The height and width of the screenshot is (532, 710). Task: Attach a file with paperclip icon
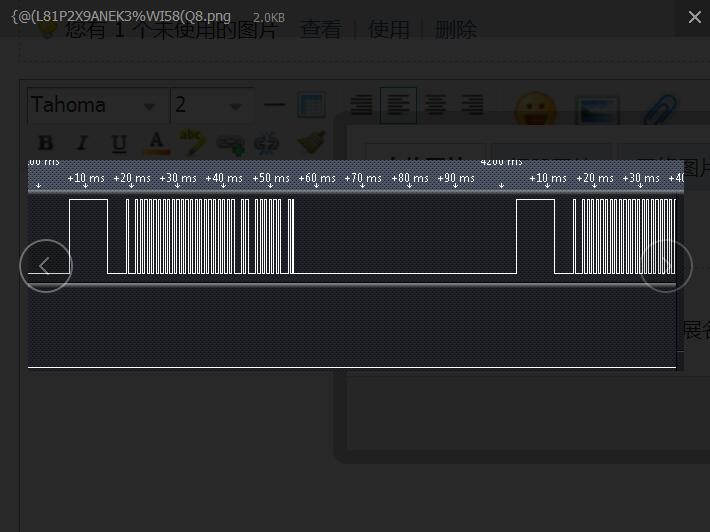tap(658, 110)
